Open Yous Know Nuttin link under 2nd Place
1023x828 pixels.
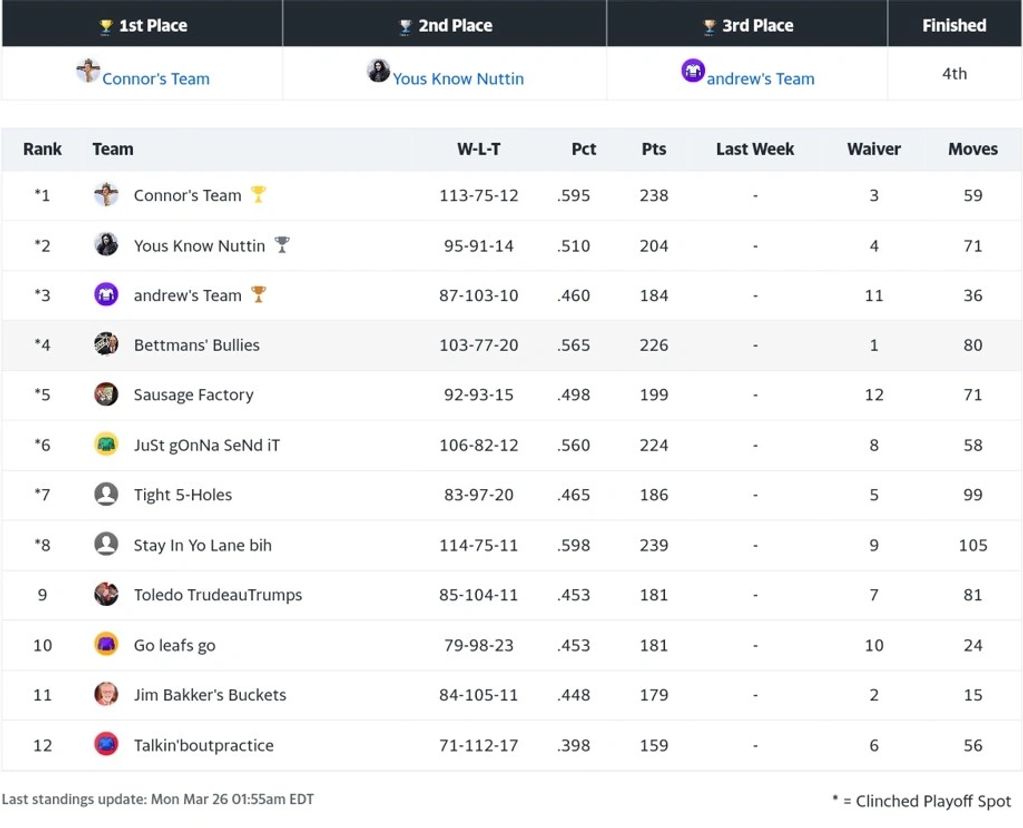[x=457, y=79]
